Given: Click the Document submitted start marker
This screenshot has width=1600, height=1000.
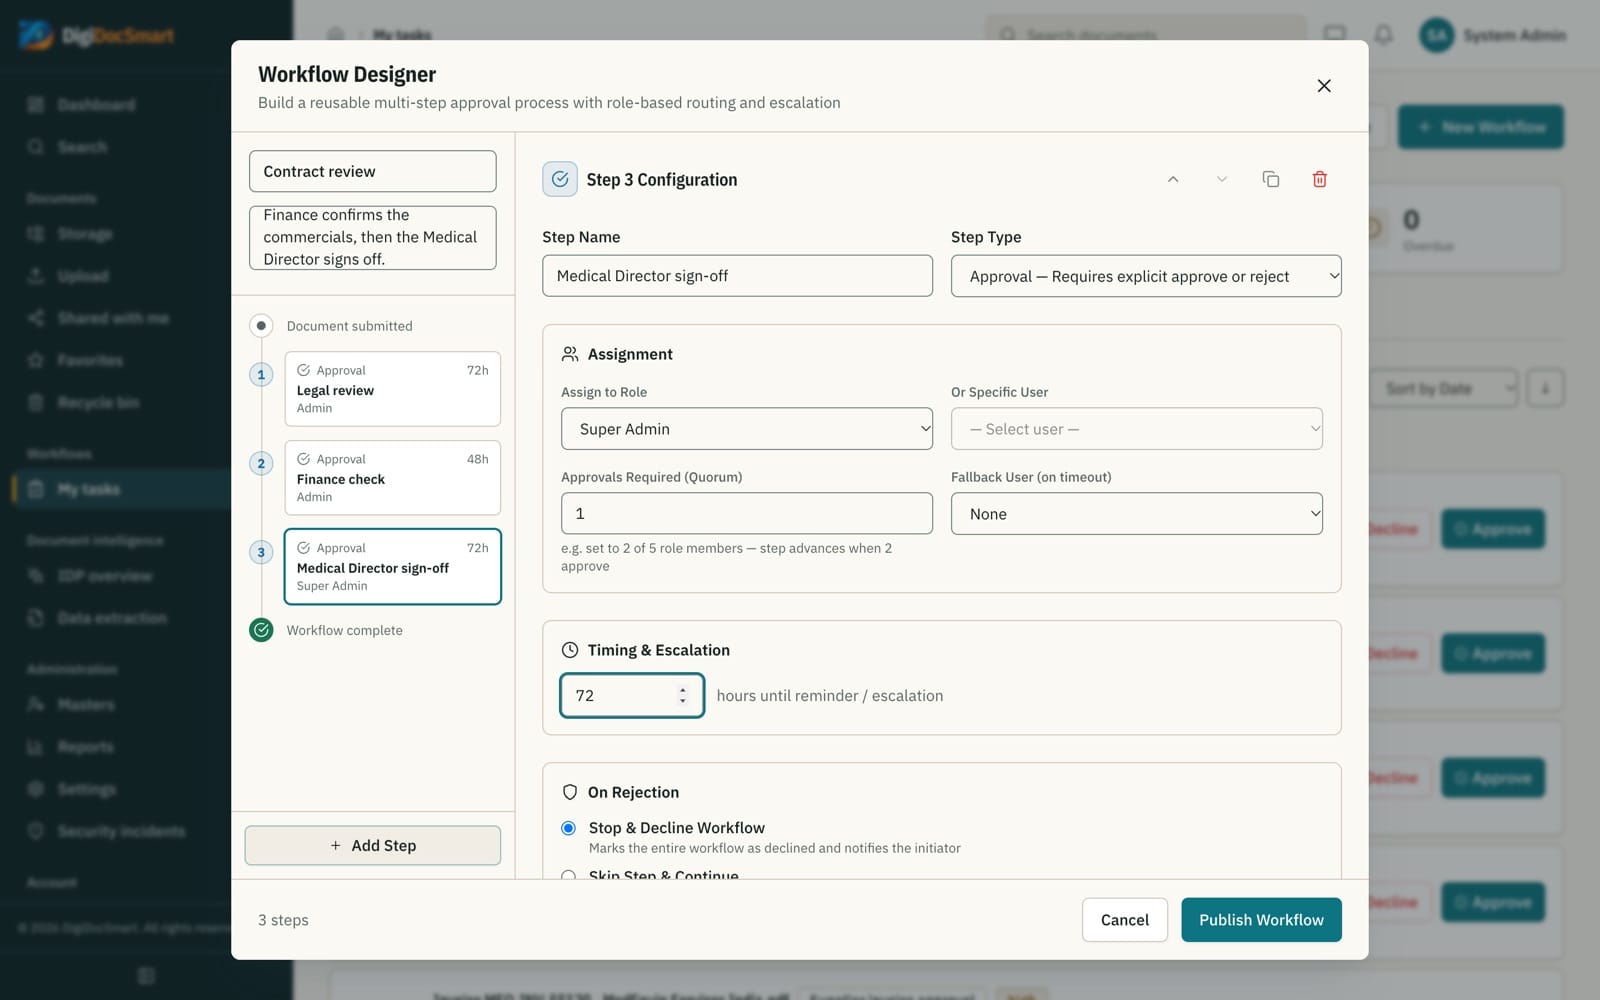Looking at the screenshot, I should (x=261, y=326).
